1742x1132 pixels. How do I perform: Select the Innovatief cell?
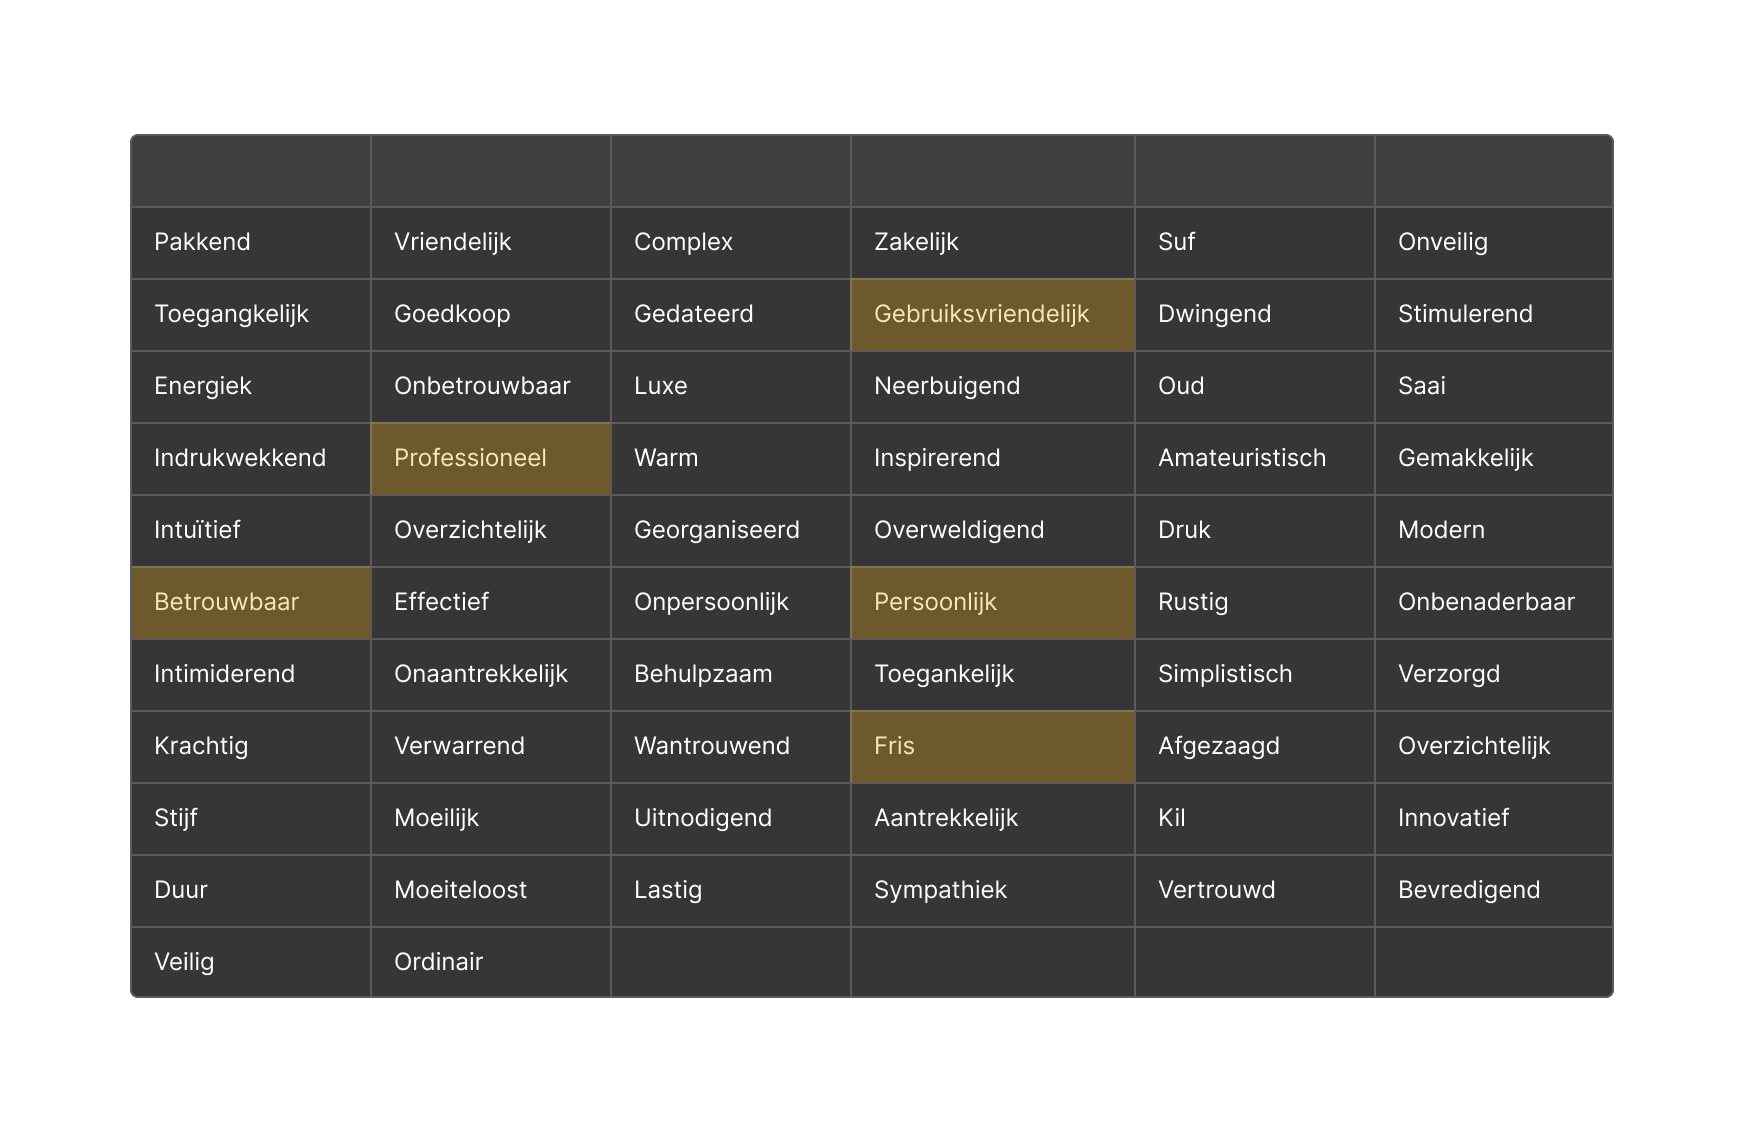click(x=1493, y=818)
